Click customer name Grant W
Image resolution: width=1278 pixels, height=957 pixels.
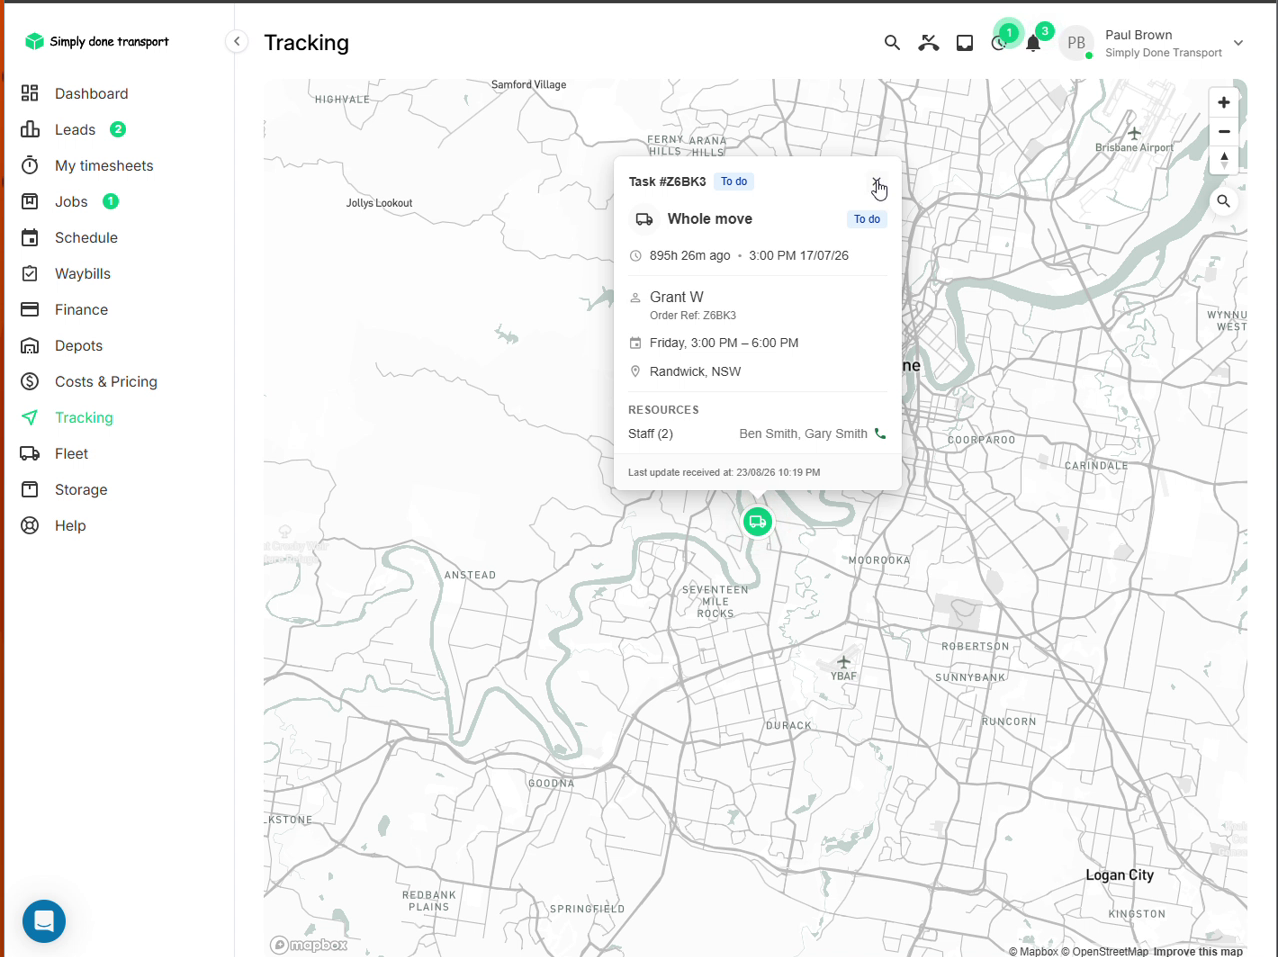click(x=677, y=297)
